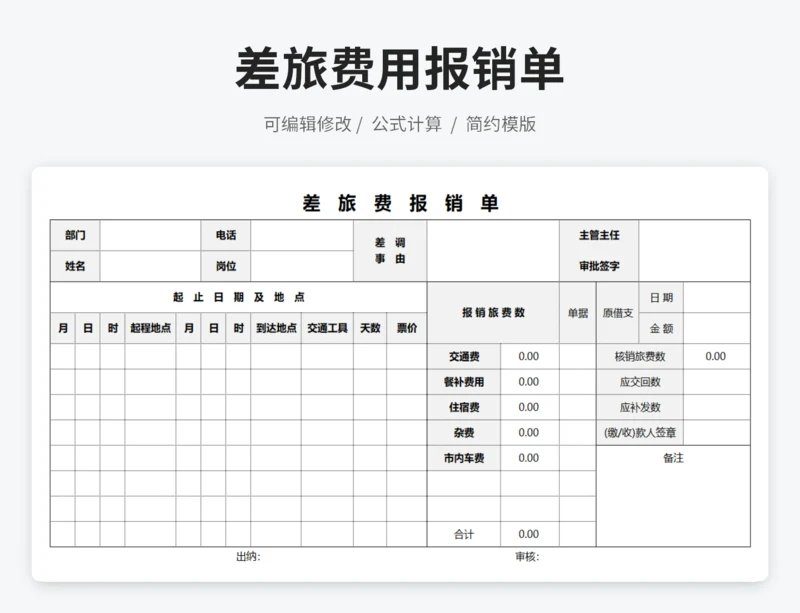Click the 票价 column header

[x=407, y=328]
